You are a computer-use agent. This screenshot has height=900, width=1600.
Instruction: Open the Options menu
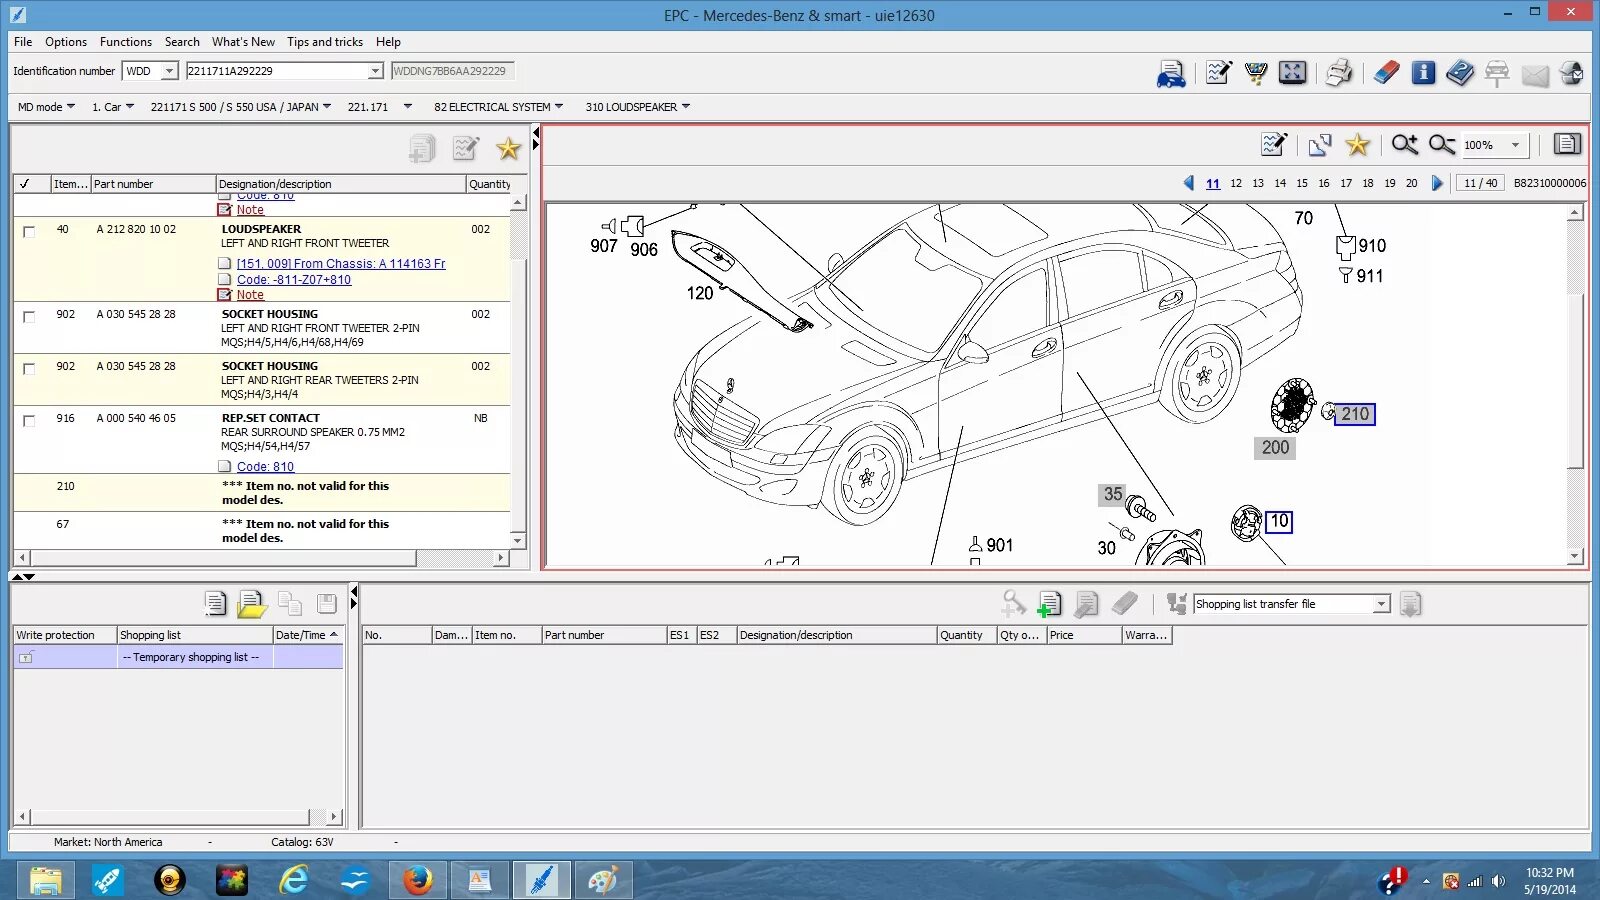click(x=66, y=42)
